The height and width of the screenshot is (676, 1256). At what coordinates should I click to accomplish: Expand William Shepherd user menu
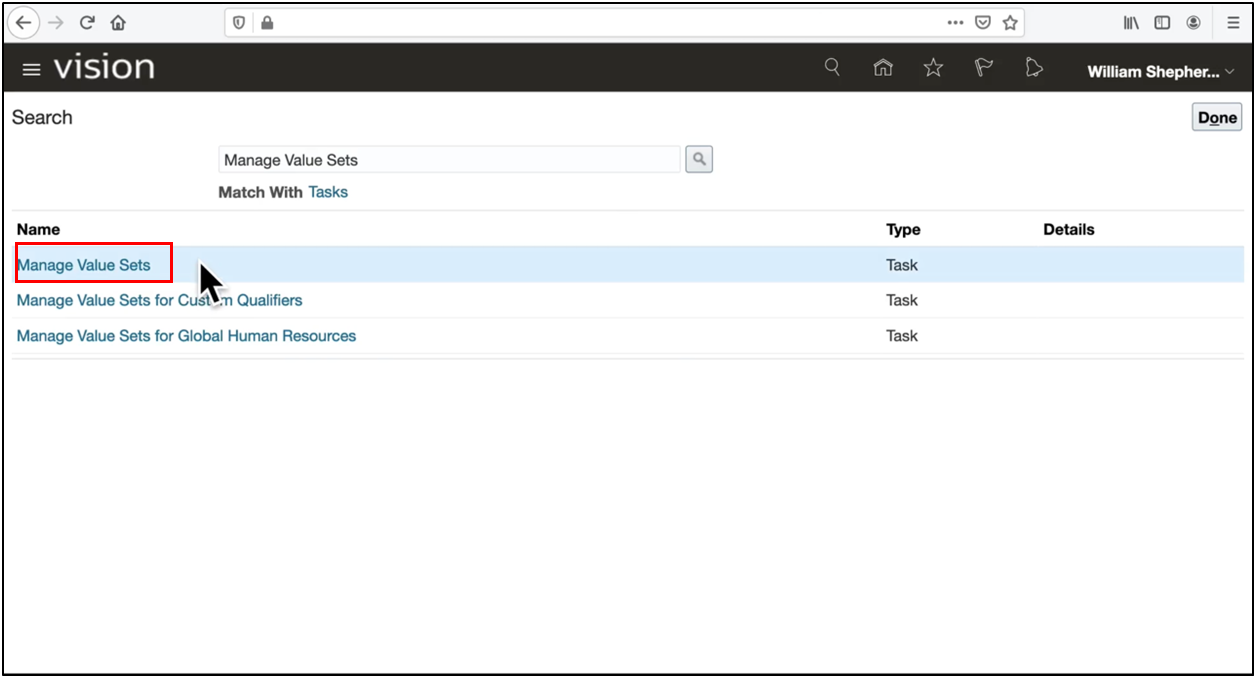[x=1160, y=72]
